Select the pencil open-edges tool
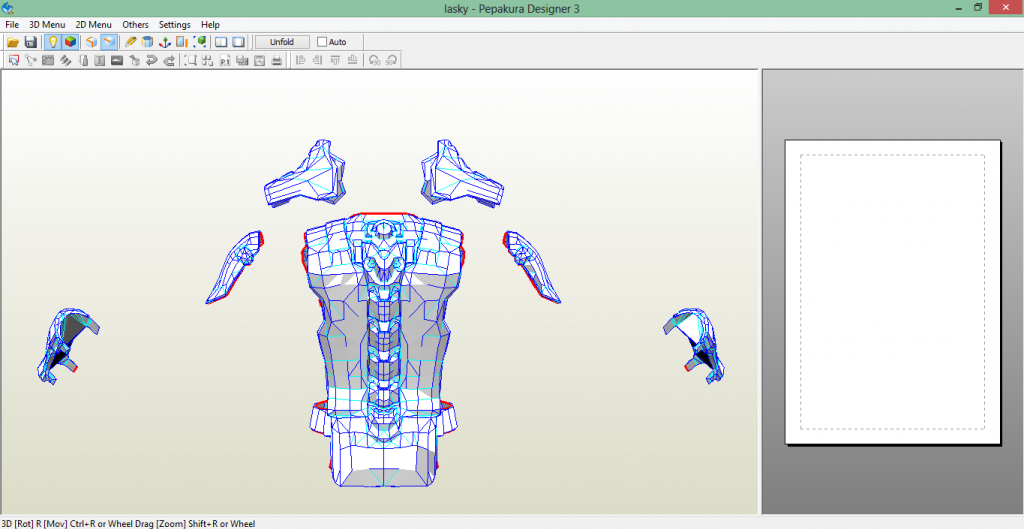1024x529 pixels. (x=131, y=42)
